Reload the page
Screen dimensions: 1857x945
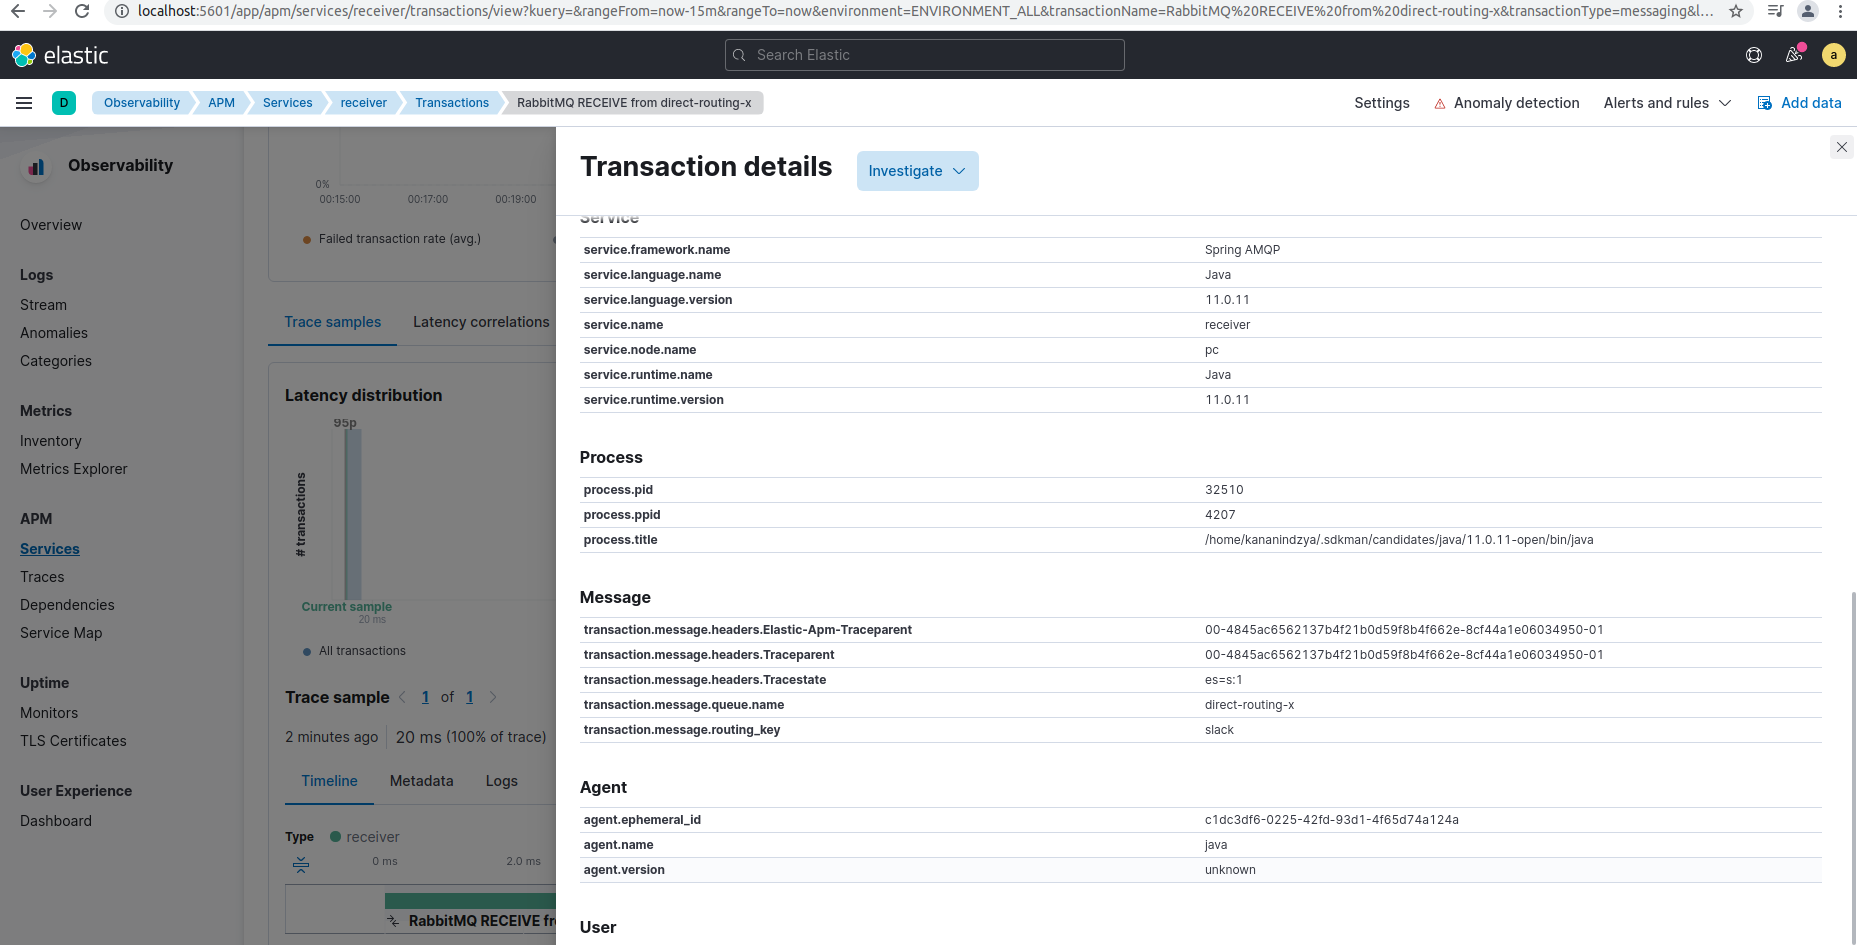82,11
